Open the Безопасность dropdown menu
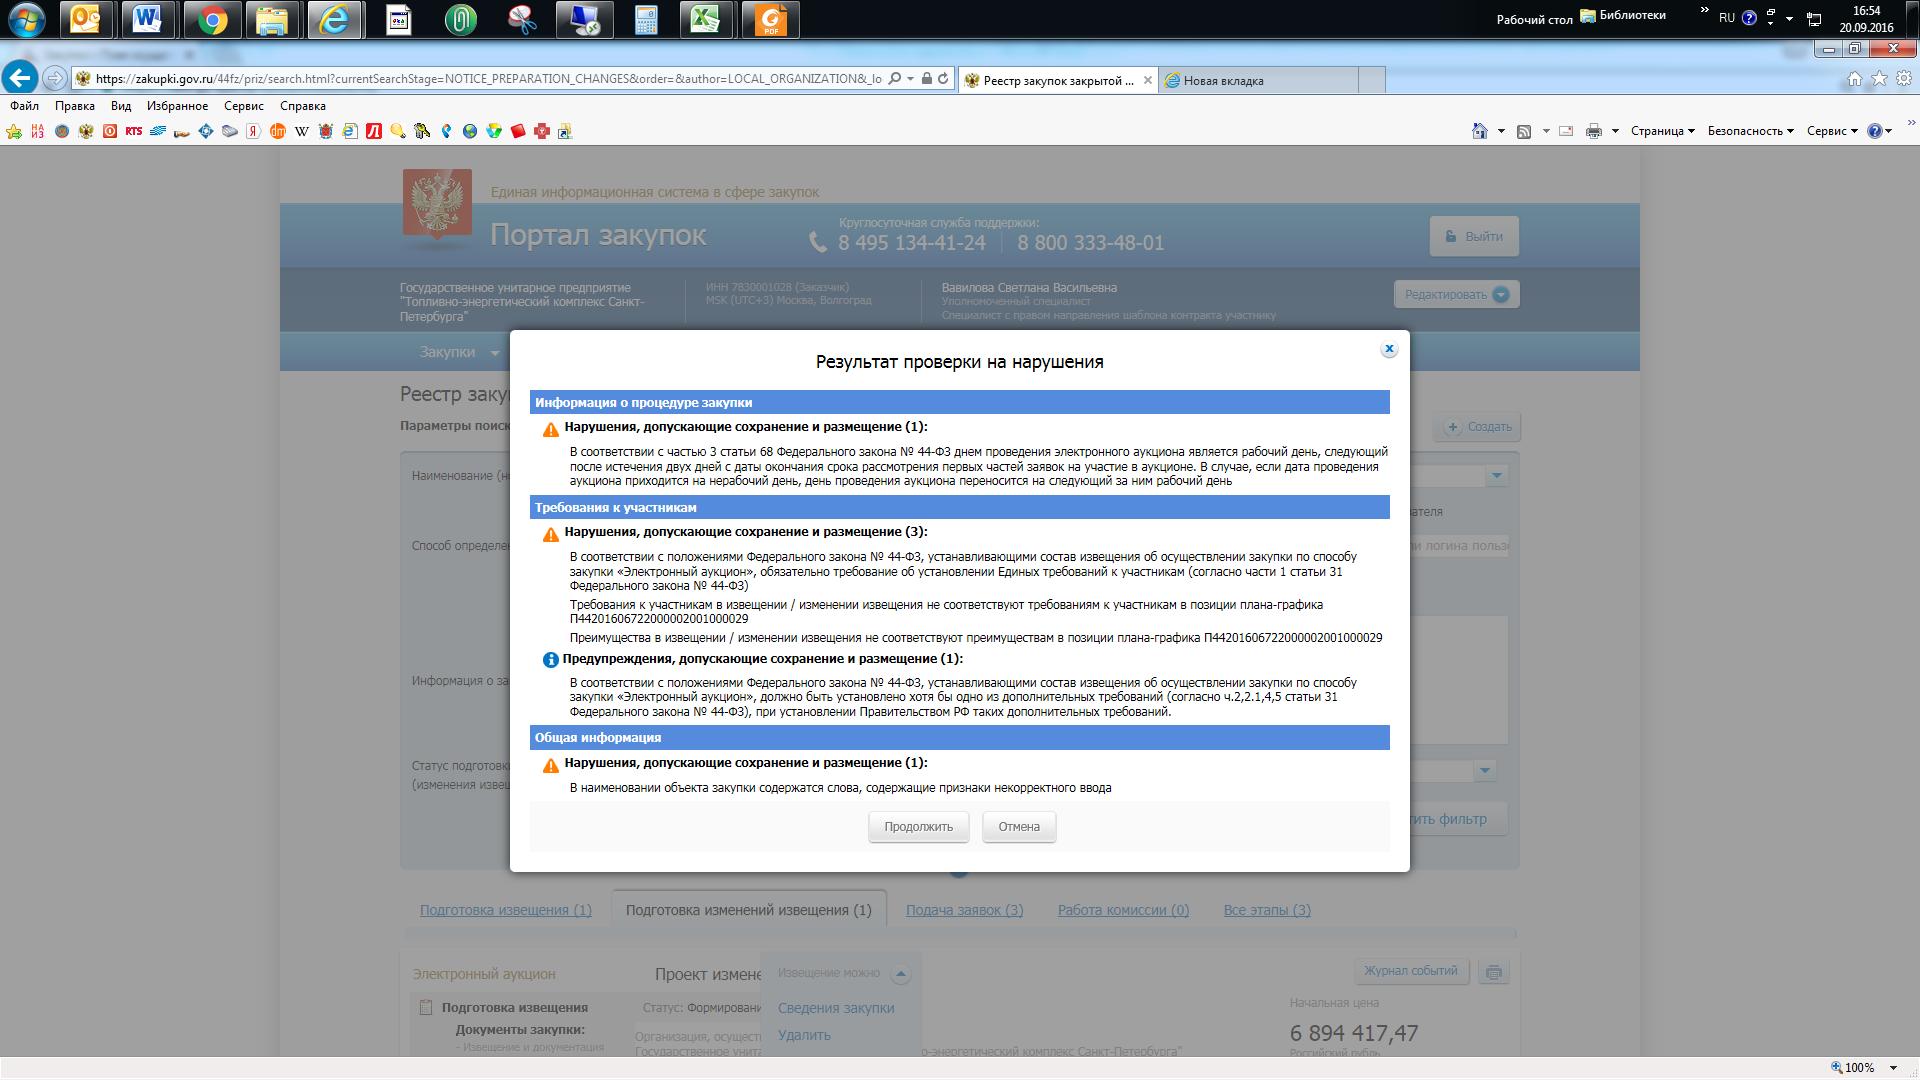The image size is (1920, 1080). click(1750, 131)
